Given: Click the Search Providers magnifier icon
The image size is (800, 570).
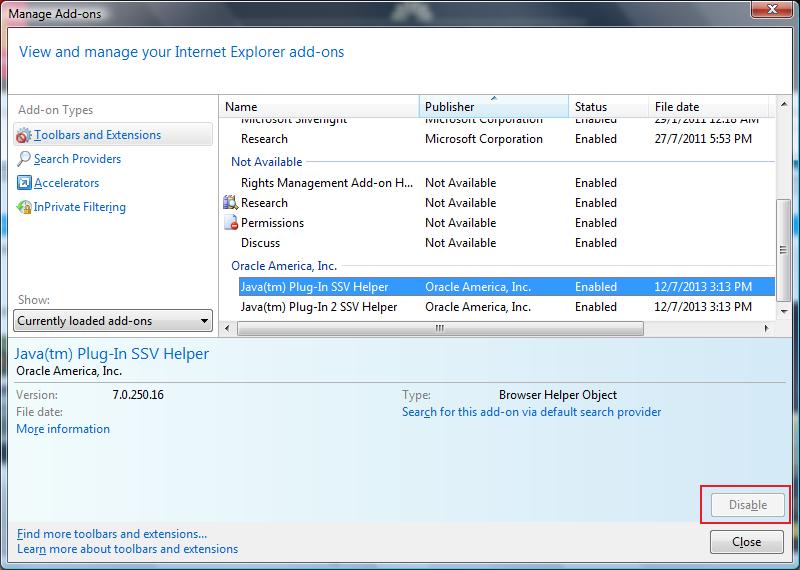Looking at the screenshot, I should point(23,159).
